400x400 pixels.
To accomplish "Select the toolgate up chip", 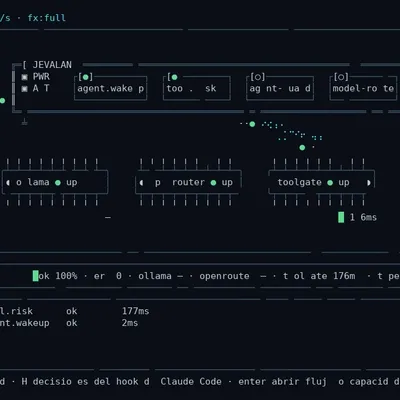I will click(x=322, y=182).
